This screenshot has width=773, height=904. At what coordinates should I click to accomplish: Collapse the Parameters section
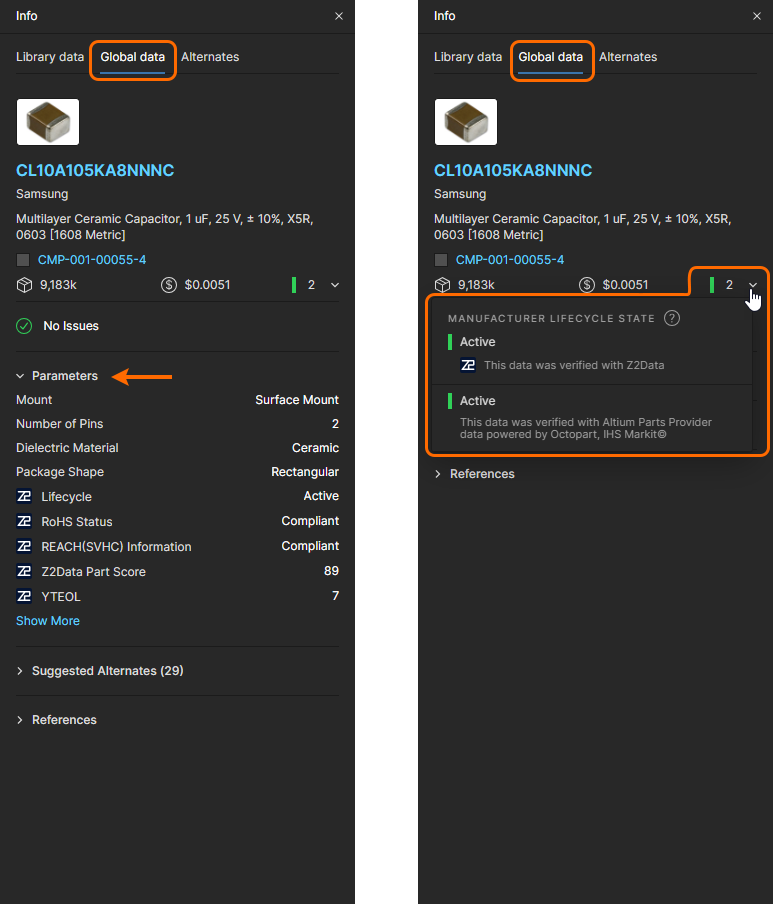click(20, 376)
